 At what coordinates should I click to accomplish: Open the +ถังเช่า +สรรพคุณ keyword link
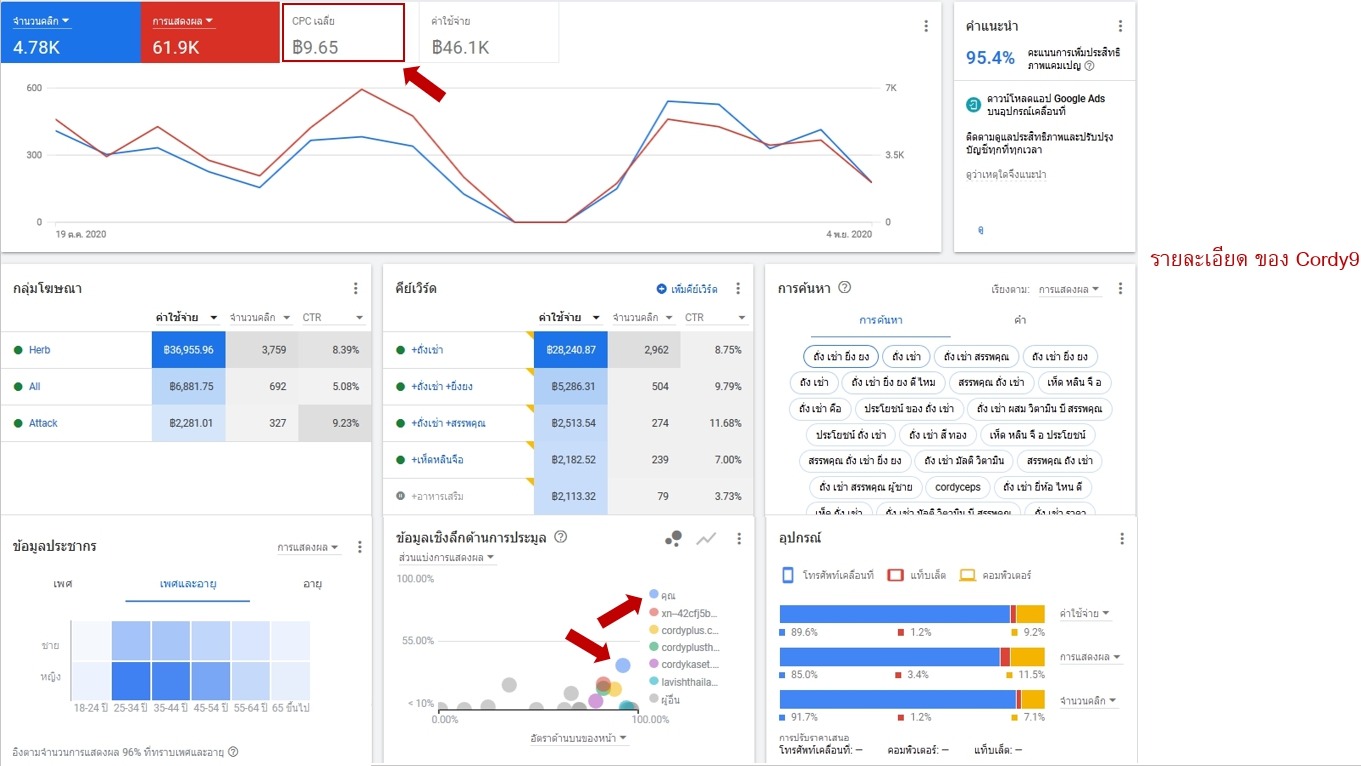point(448,423)
